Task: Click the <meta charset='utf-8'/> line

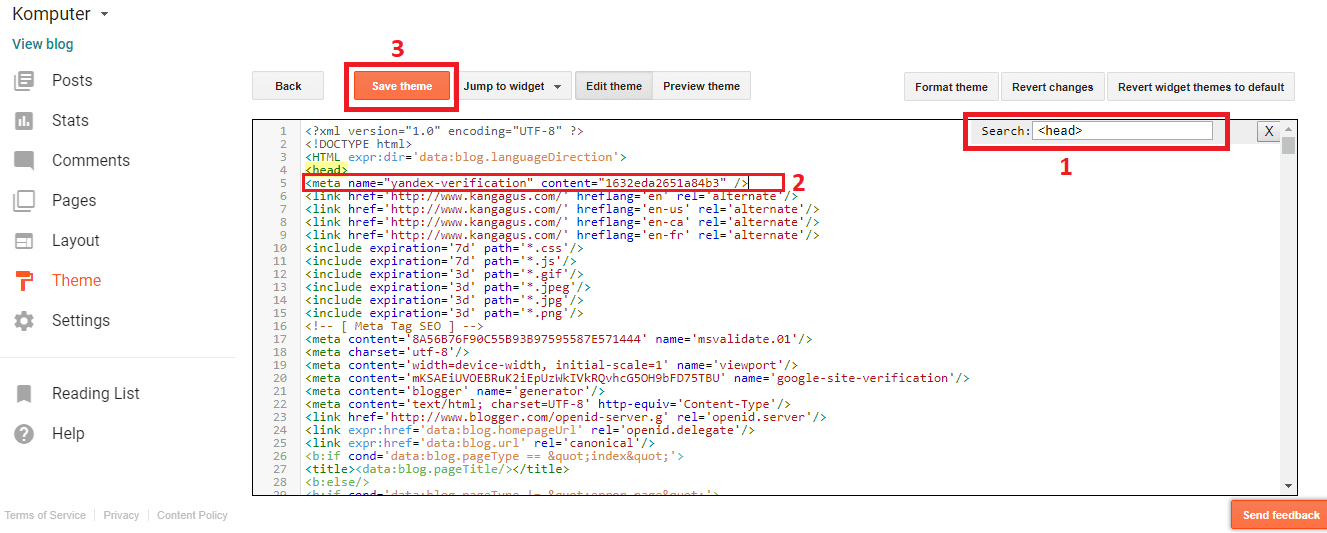Action: [x=387, y=352]
